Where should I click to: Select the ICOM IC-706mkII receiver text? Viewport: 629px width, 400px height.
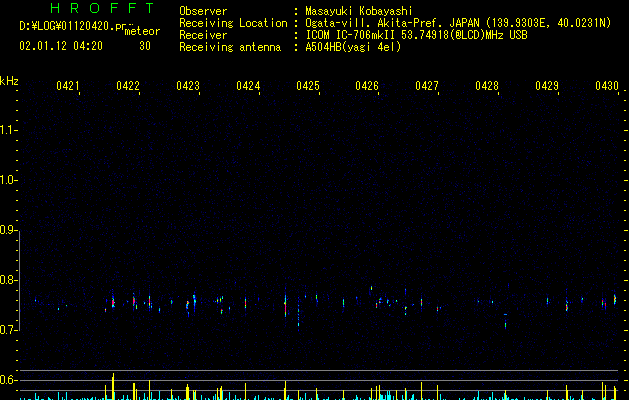416,35
